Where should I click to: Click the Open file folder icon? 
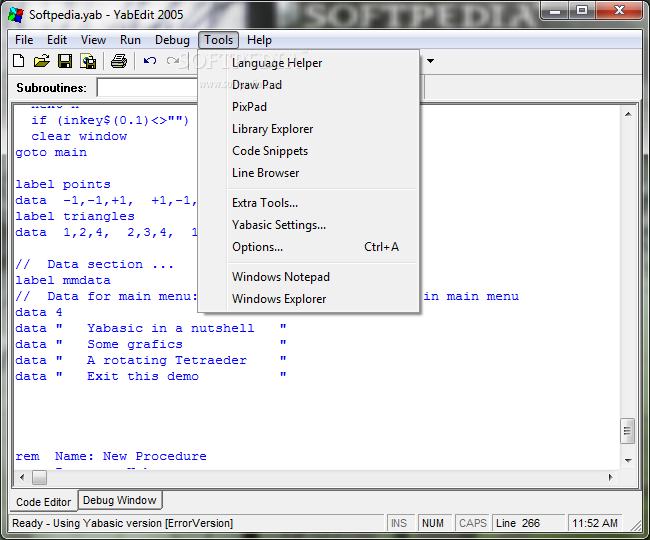pos(41,61)
